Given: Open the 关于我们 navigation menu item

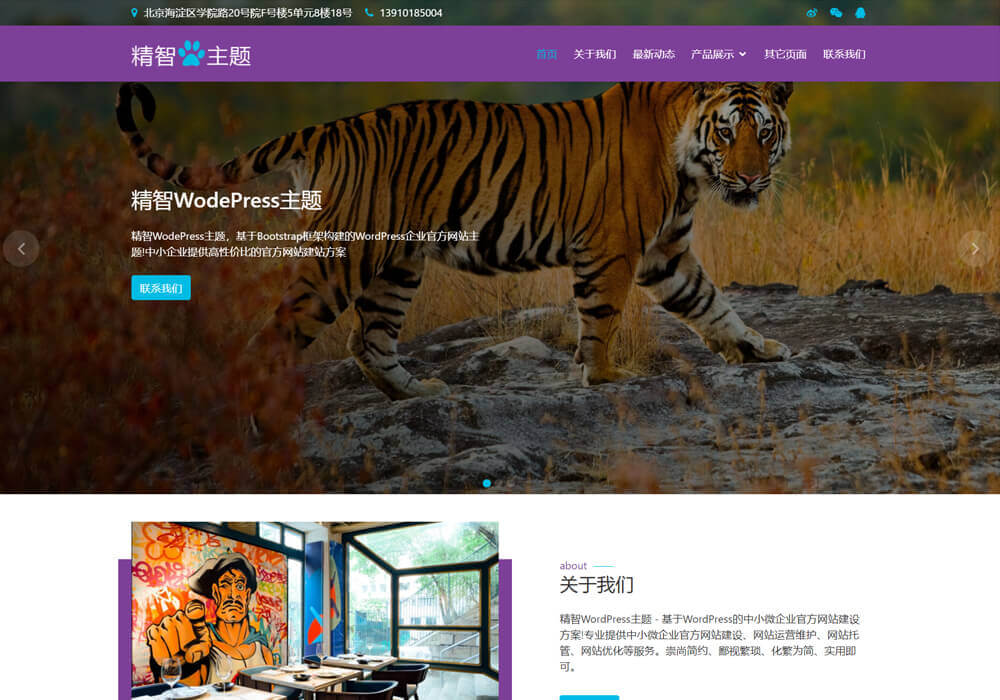Looking at the screenshot, I should pyautogui.click(x=594, y=54).
